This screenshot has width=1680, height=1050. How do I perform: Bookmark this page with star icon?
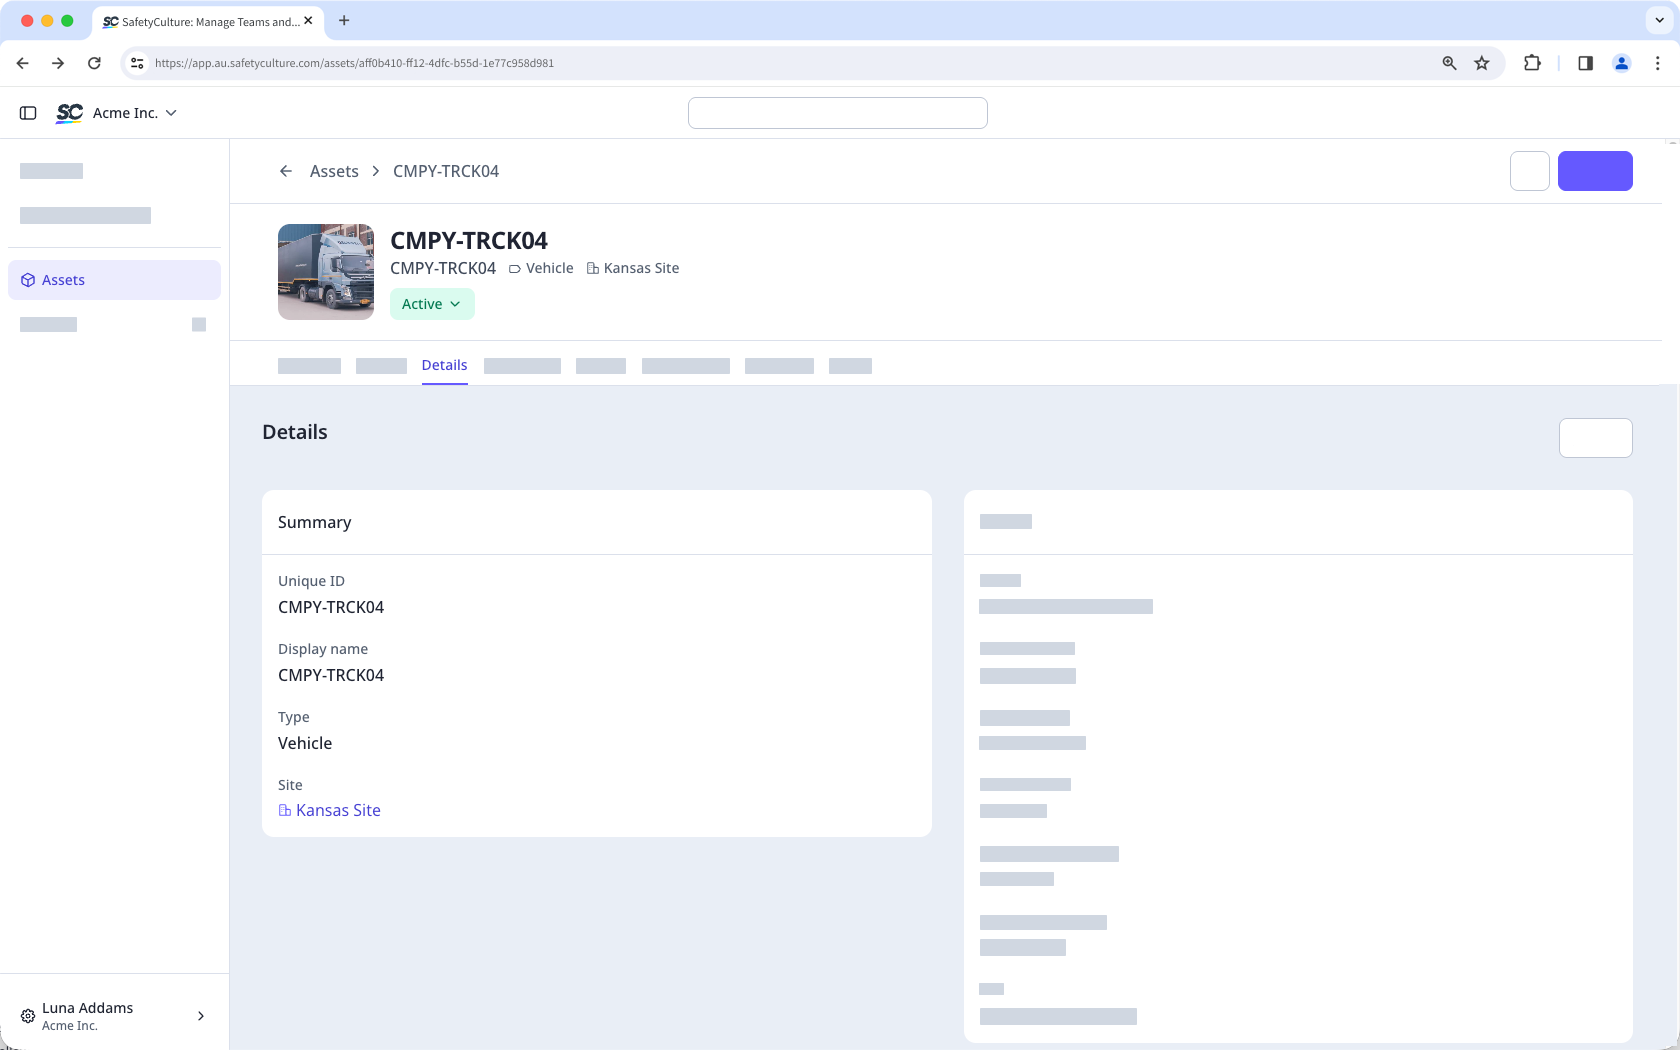click(x=1482, y=63)
